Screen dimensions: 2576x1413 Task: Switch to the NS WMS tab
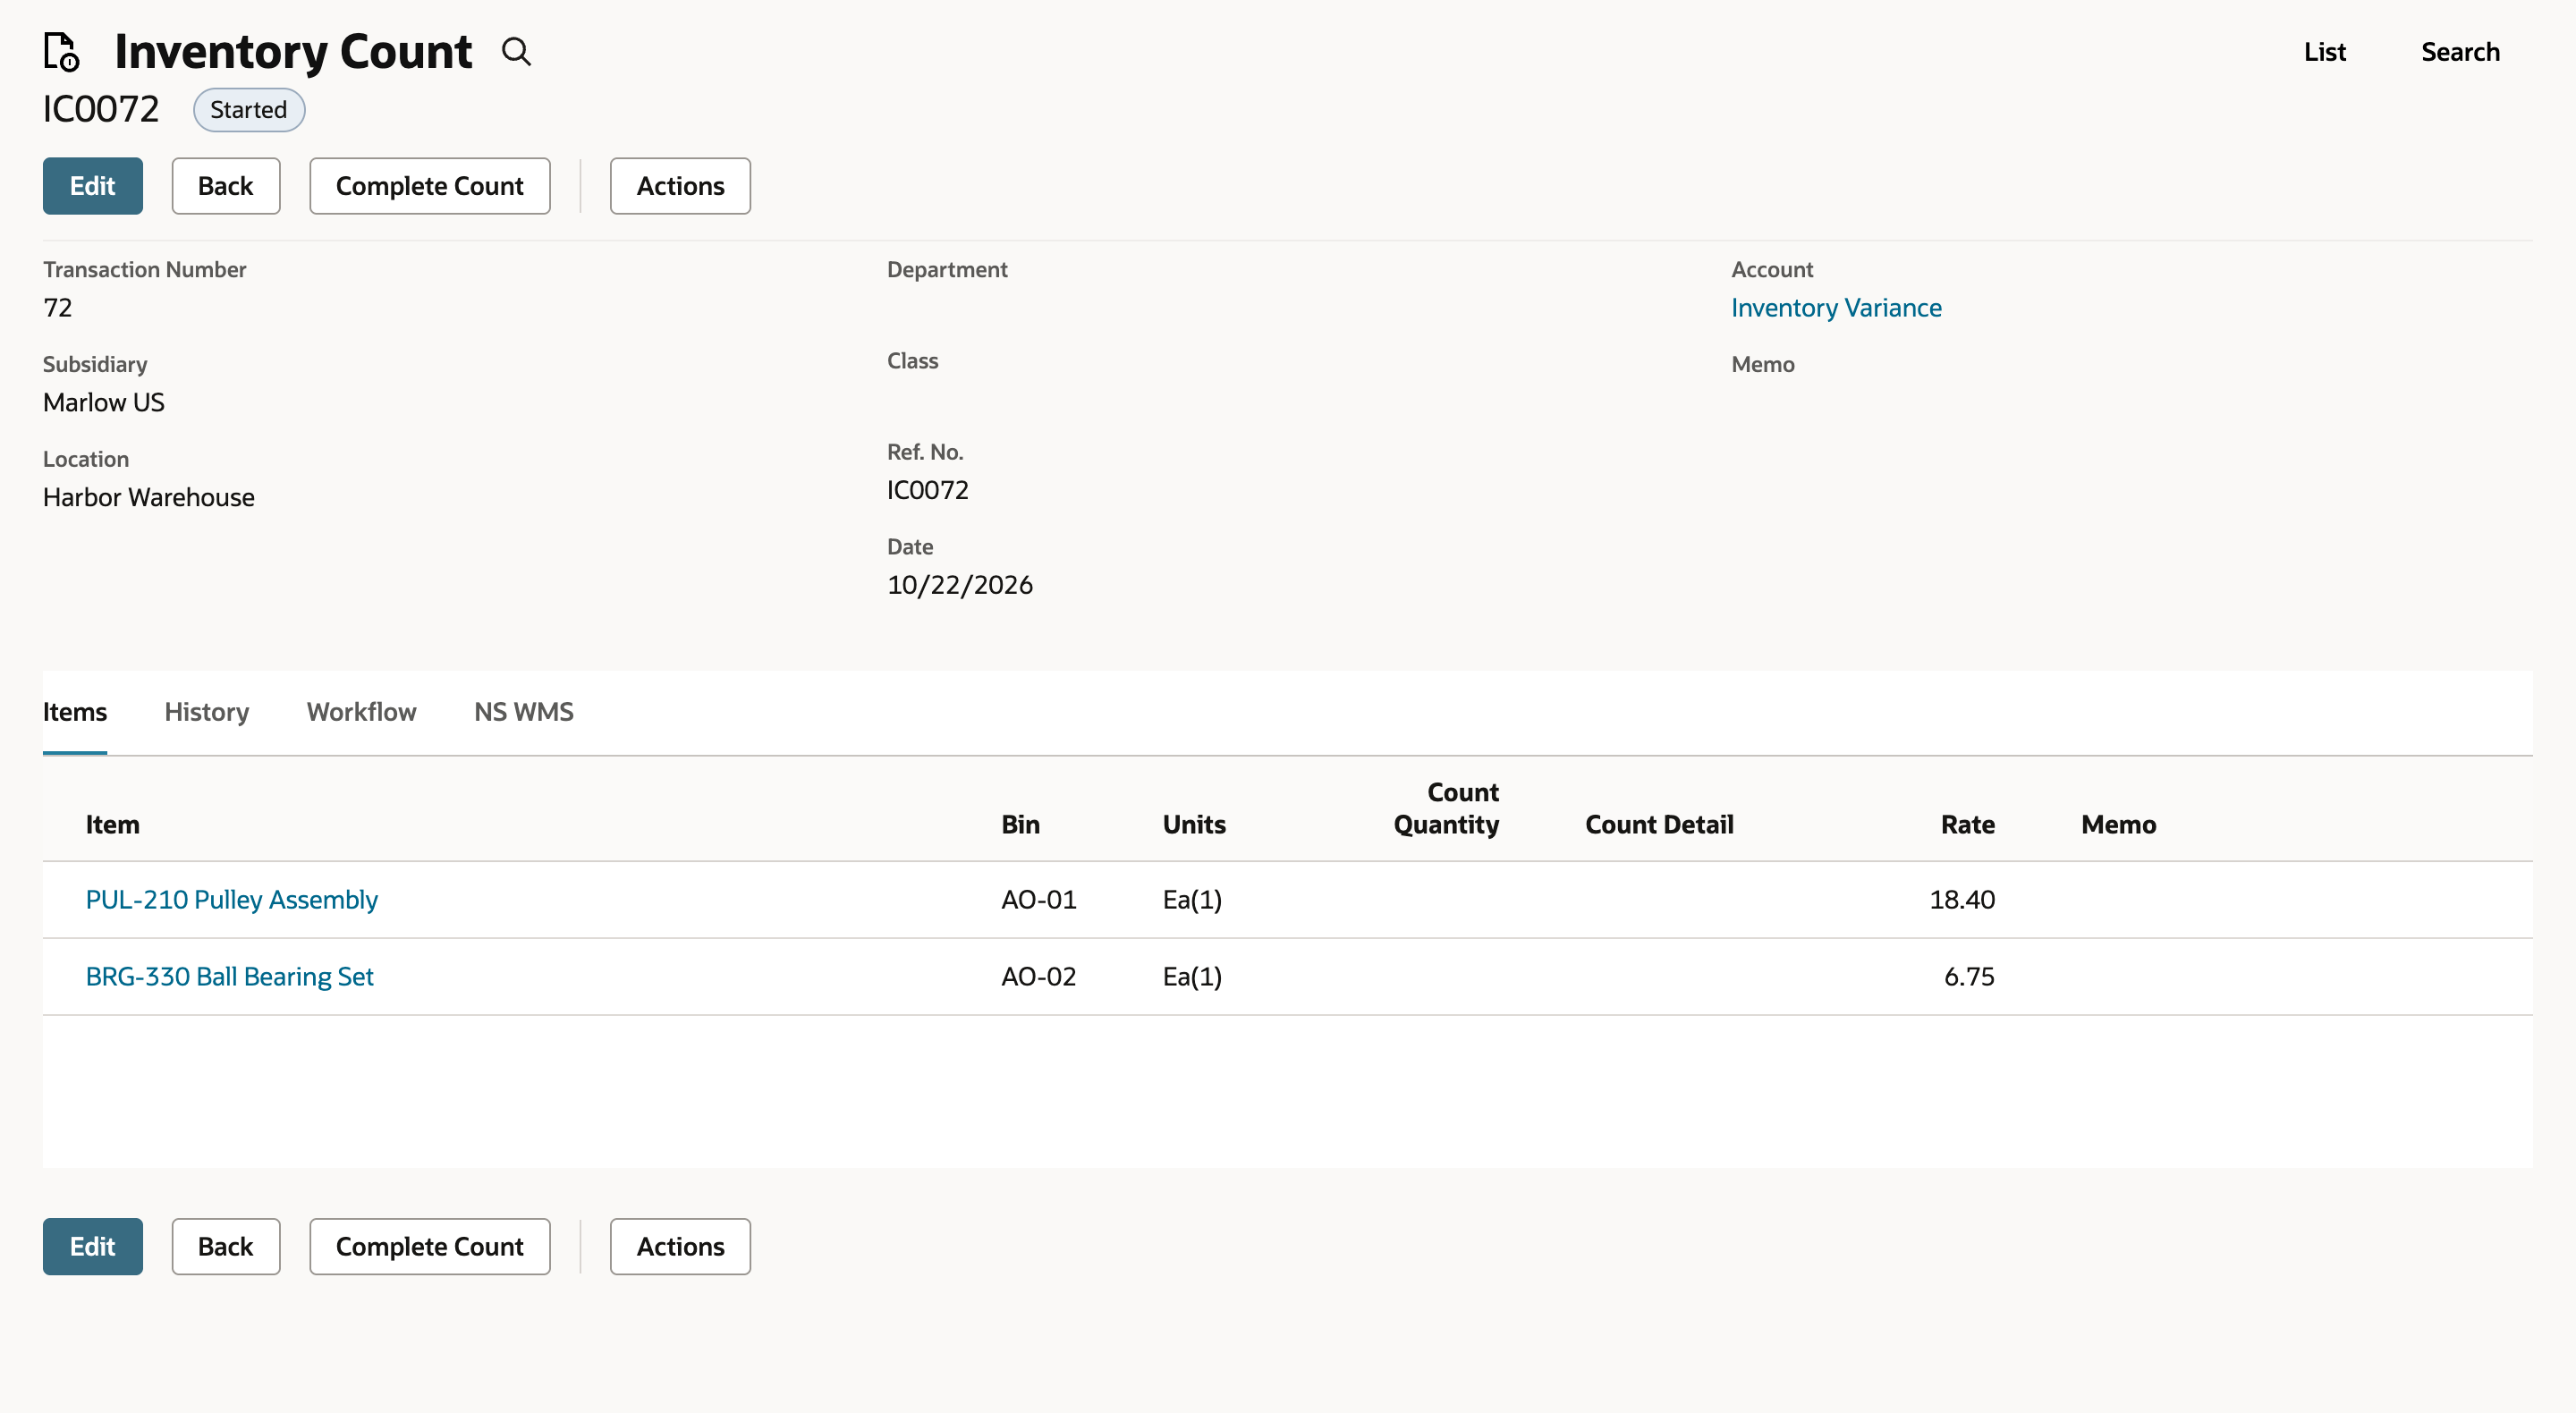point(523,712)
